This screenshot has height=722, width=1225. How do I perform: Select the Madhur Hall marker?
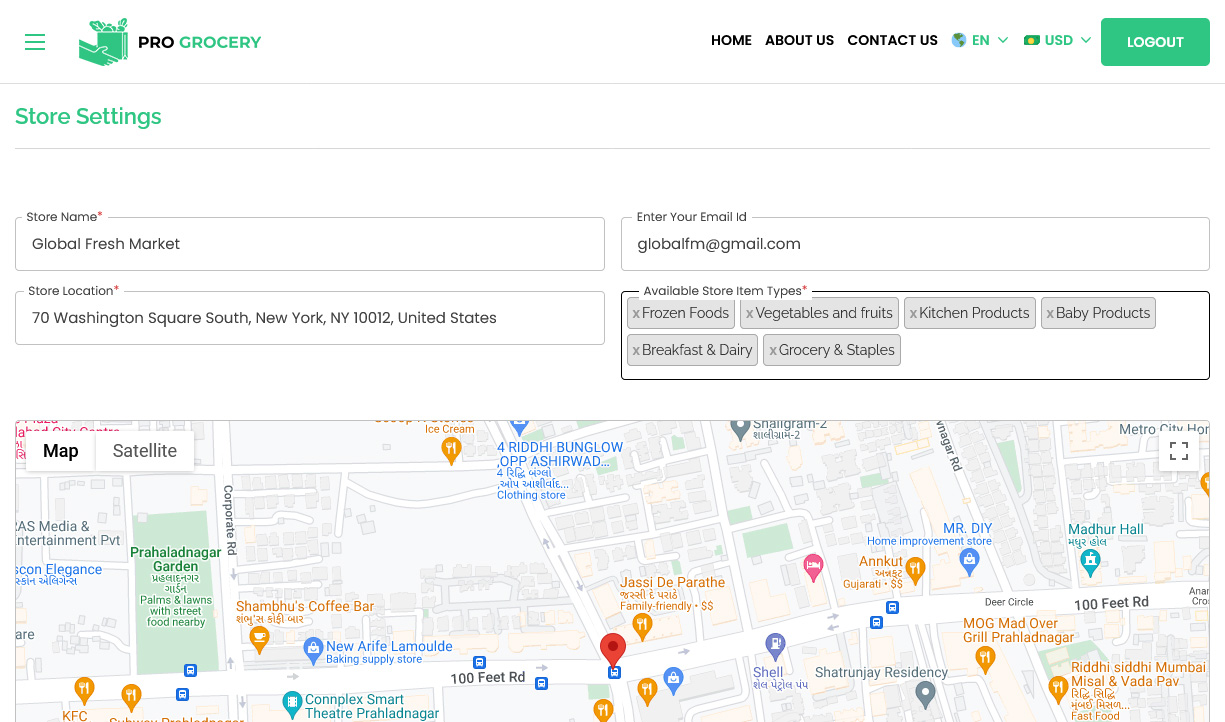pos(1091,565)
